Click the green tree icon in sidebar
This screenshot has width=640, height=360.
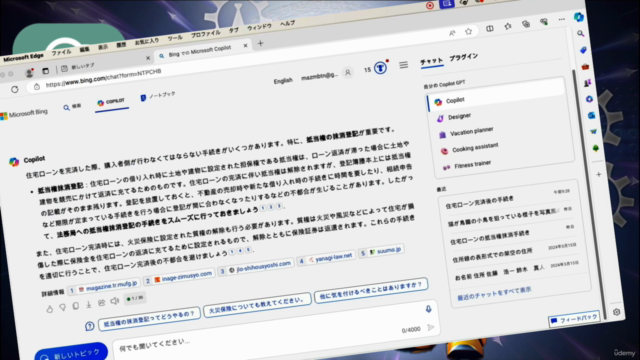pyautogui.click(x=596, y=148)
